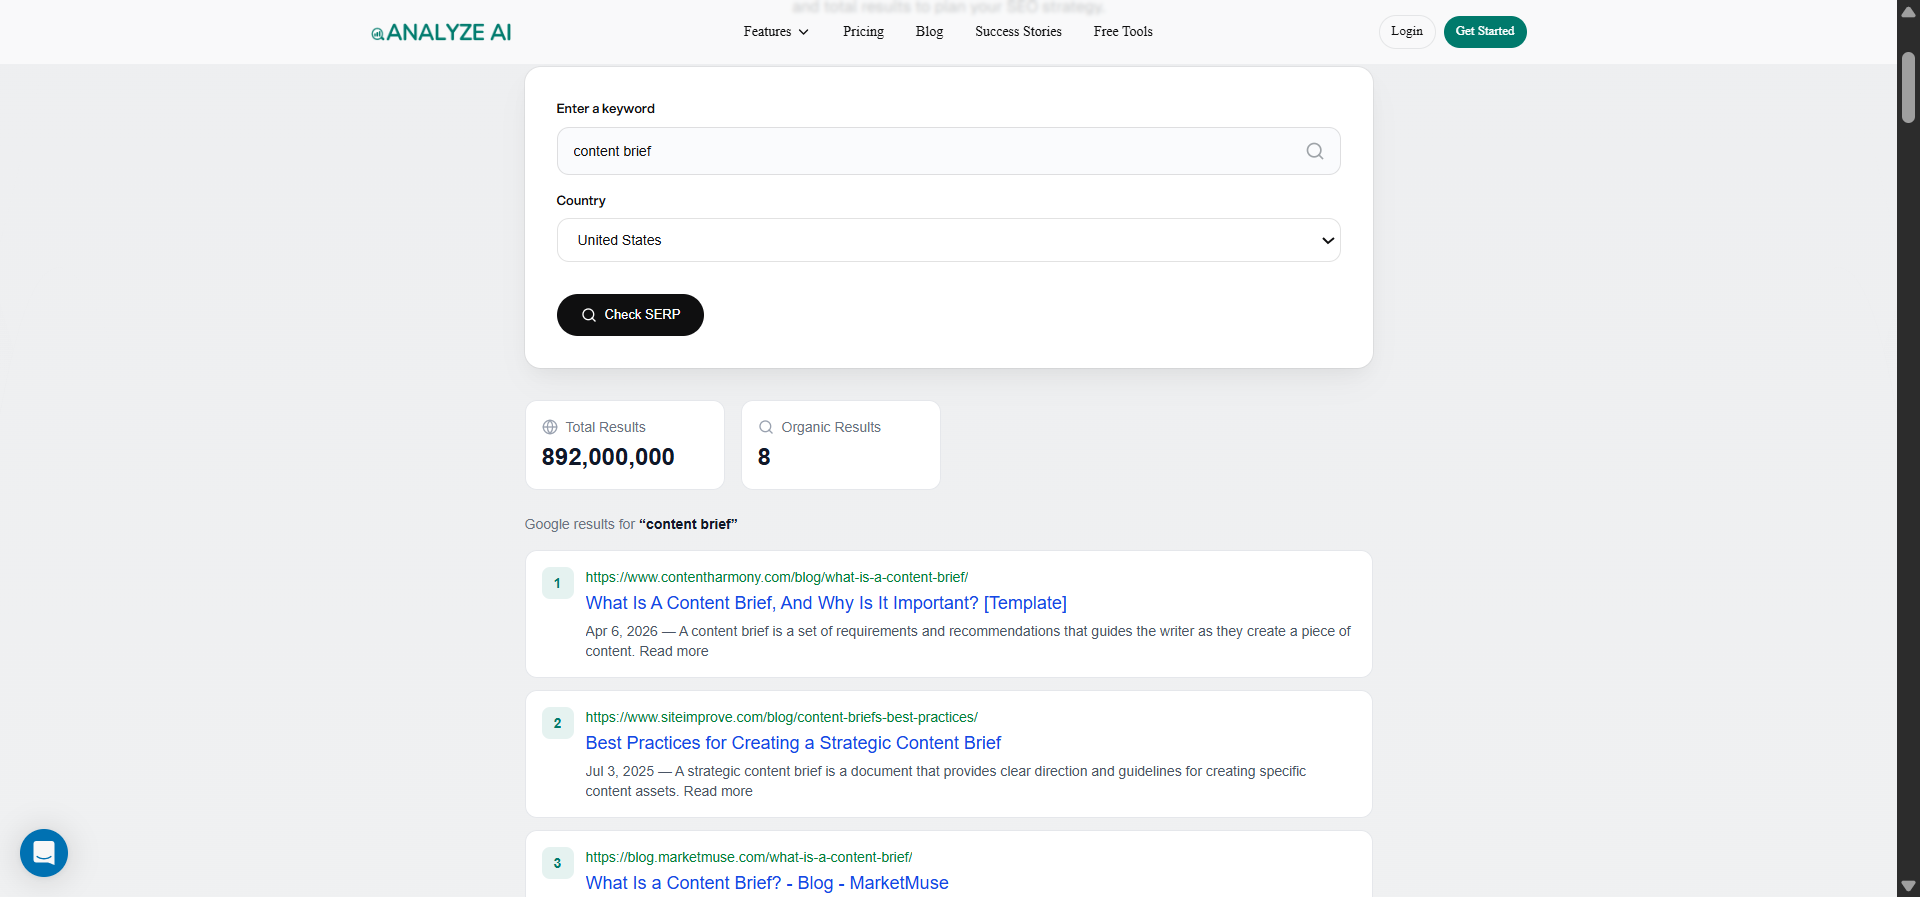This screenshot has height=897, width=1920.
Task: Click the 892,000,000 total results value
Action: 608,457
